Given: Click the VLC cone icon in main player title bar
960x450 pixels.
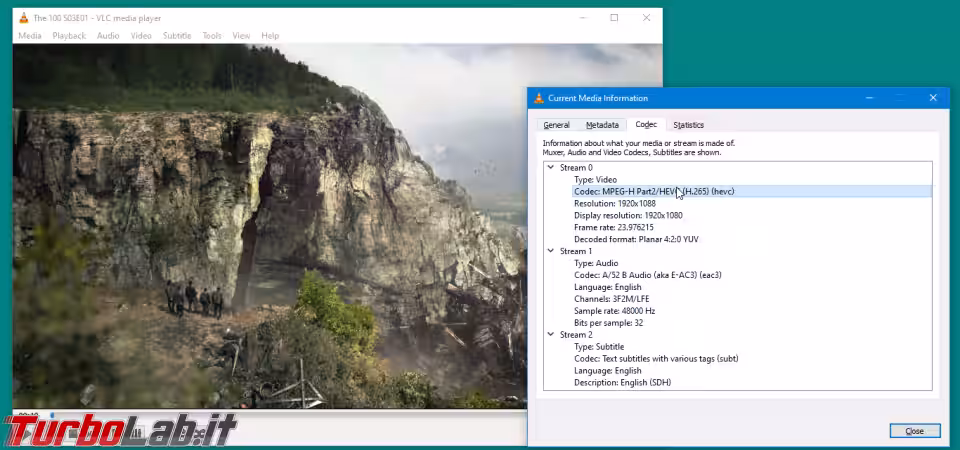Looking at the screenshot, I should [24, 18].
